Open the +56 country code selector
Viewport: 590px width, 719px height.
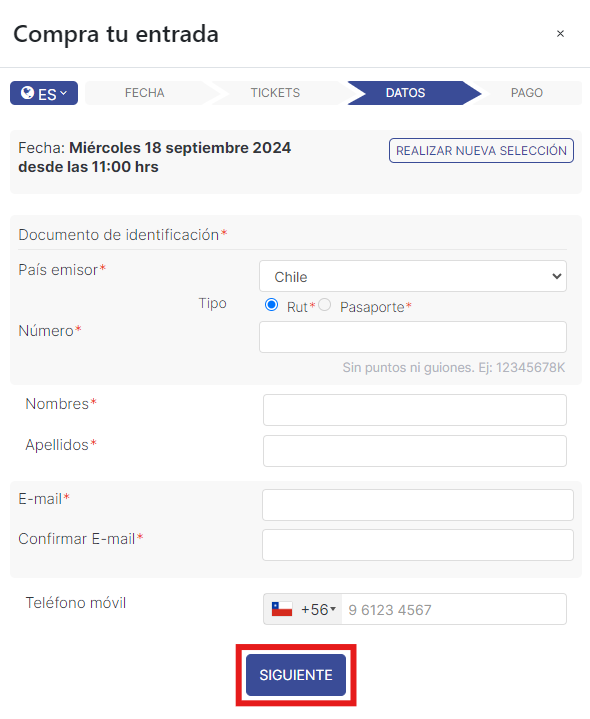[x=303, y=609]
